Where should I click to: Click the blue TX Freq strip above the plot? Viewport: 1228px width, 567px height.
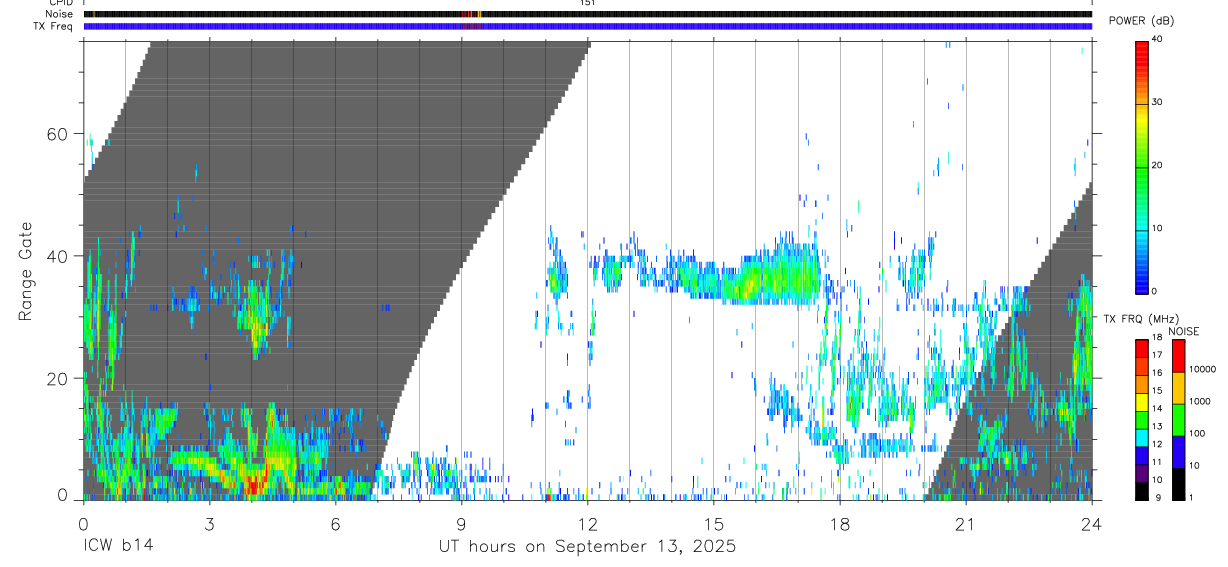(587, 26)
